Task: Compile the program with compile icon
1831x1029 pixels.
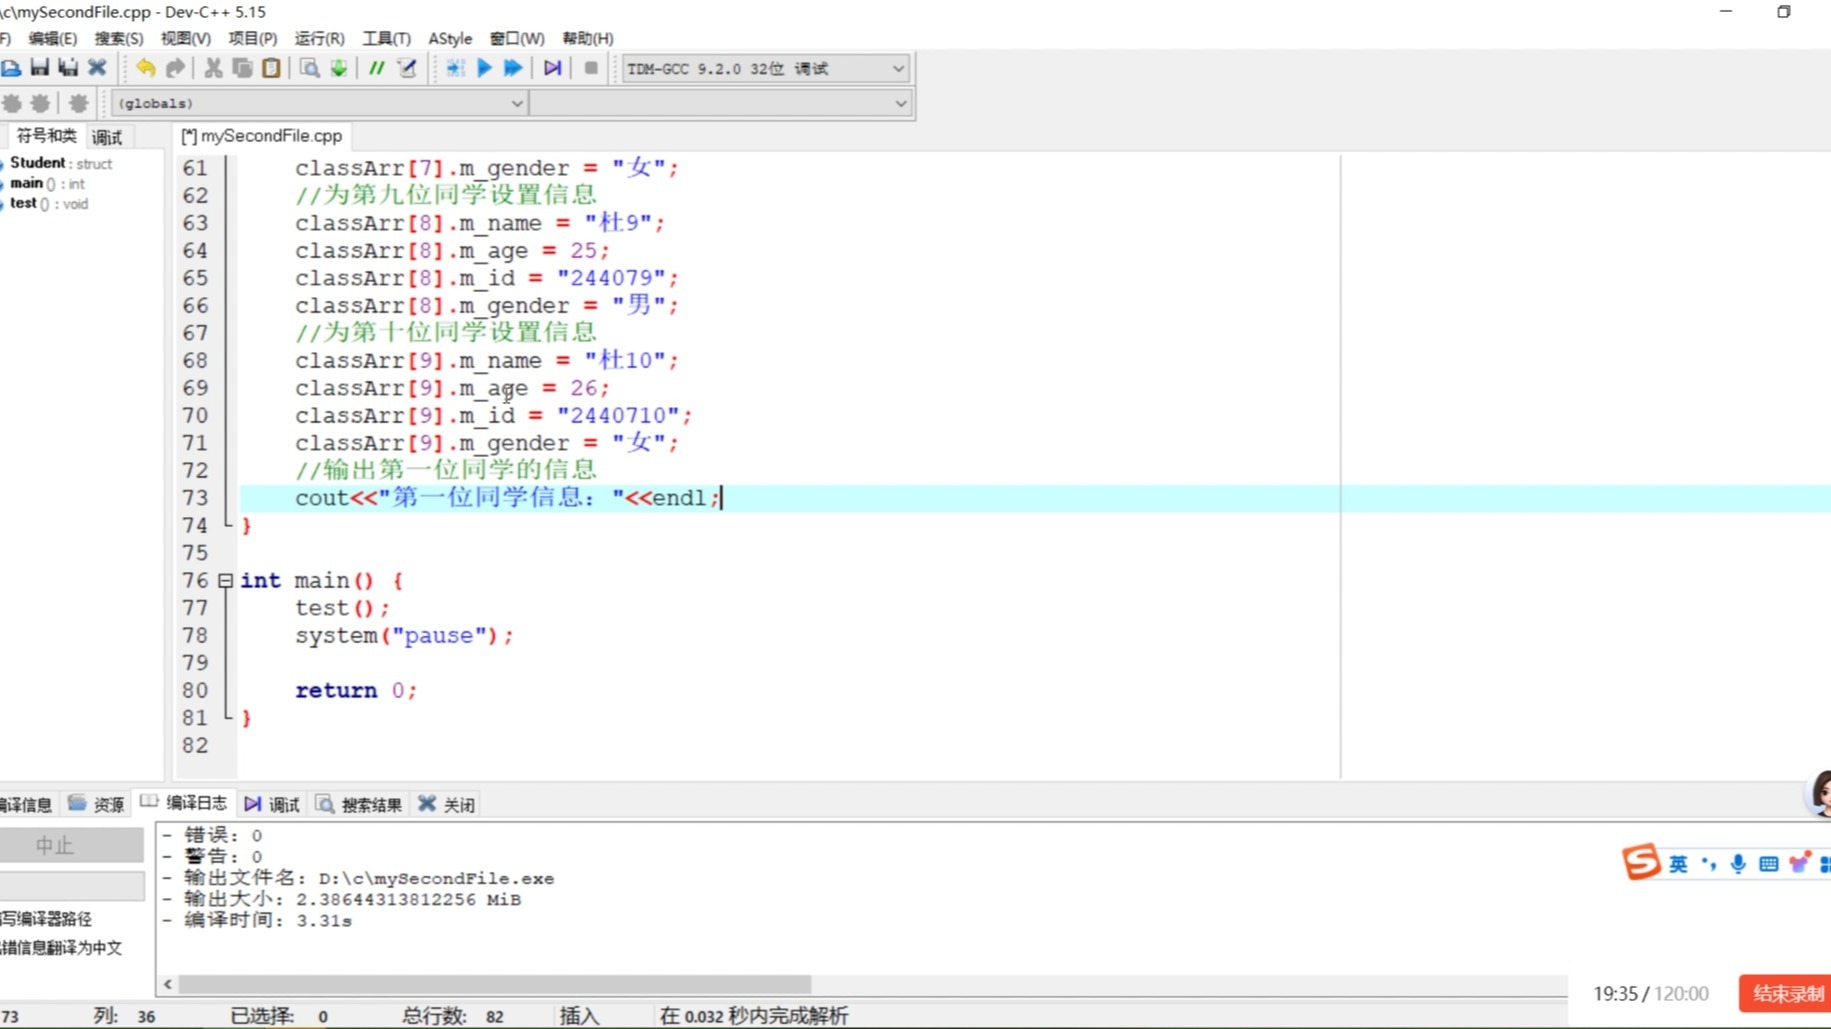Action: click(455, 68)
